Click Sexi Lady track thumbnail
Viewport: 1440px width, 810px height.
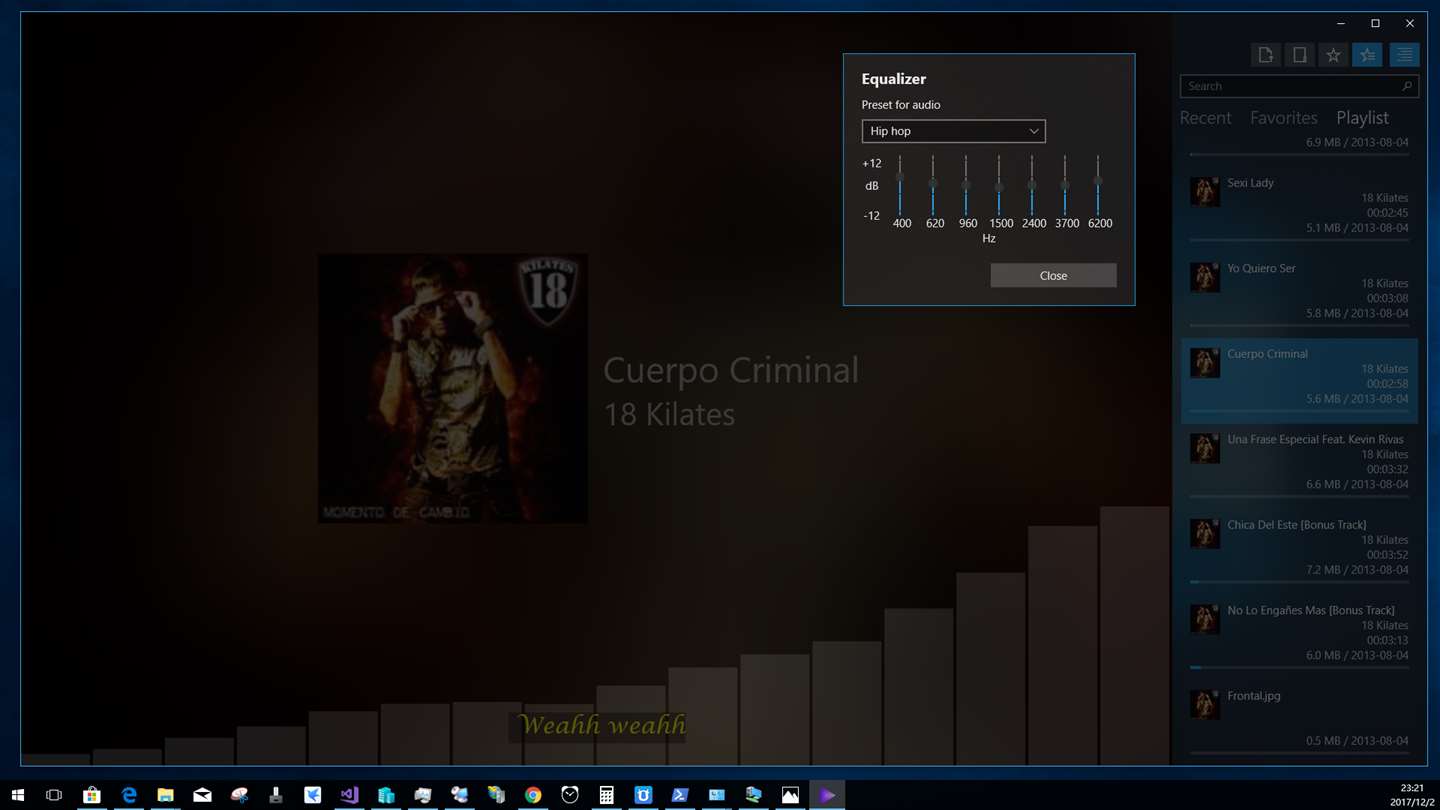coord(1205,192)
